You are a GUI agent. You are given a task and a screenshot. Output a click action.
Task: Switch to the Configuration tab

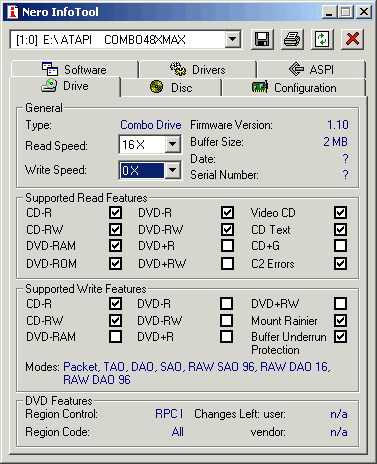(294, 88)
